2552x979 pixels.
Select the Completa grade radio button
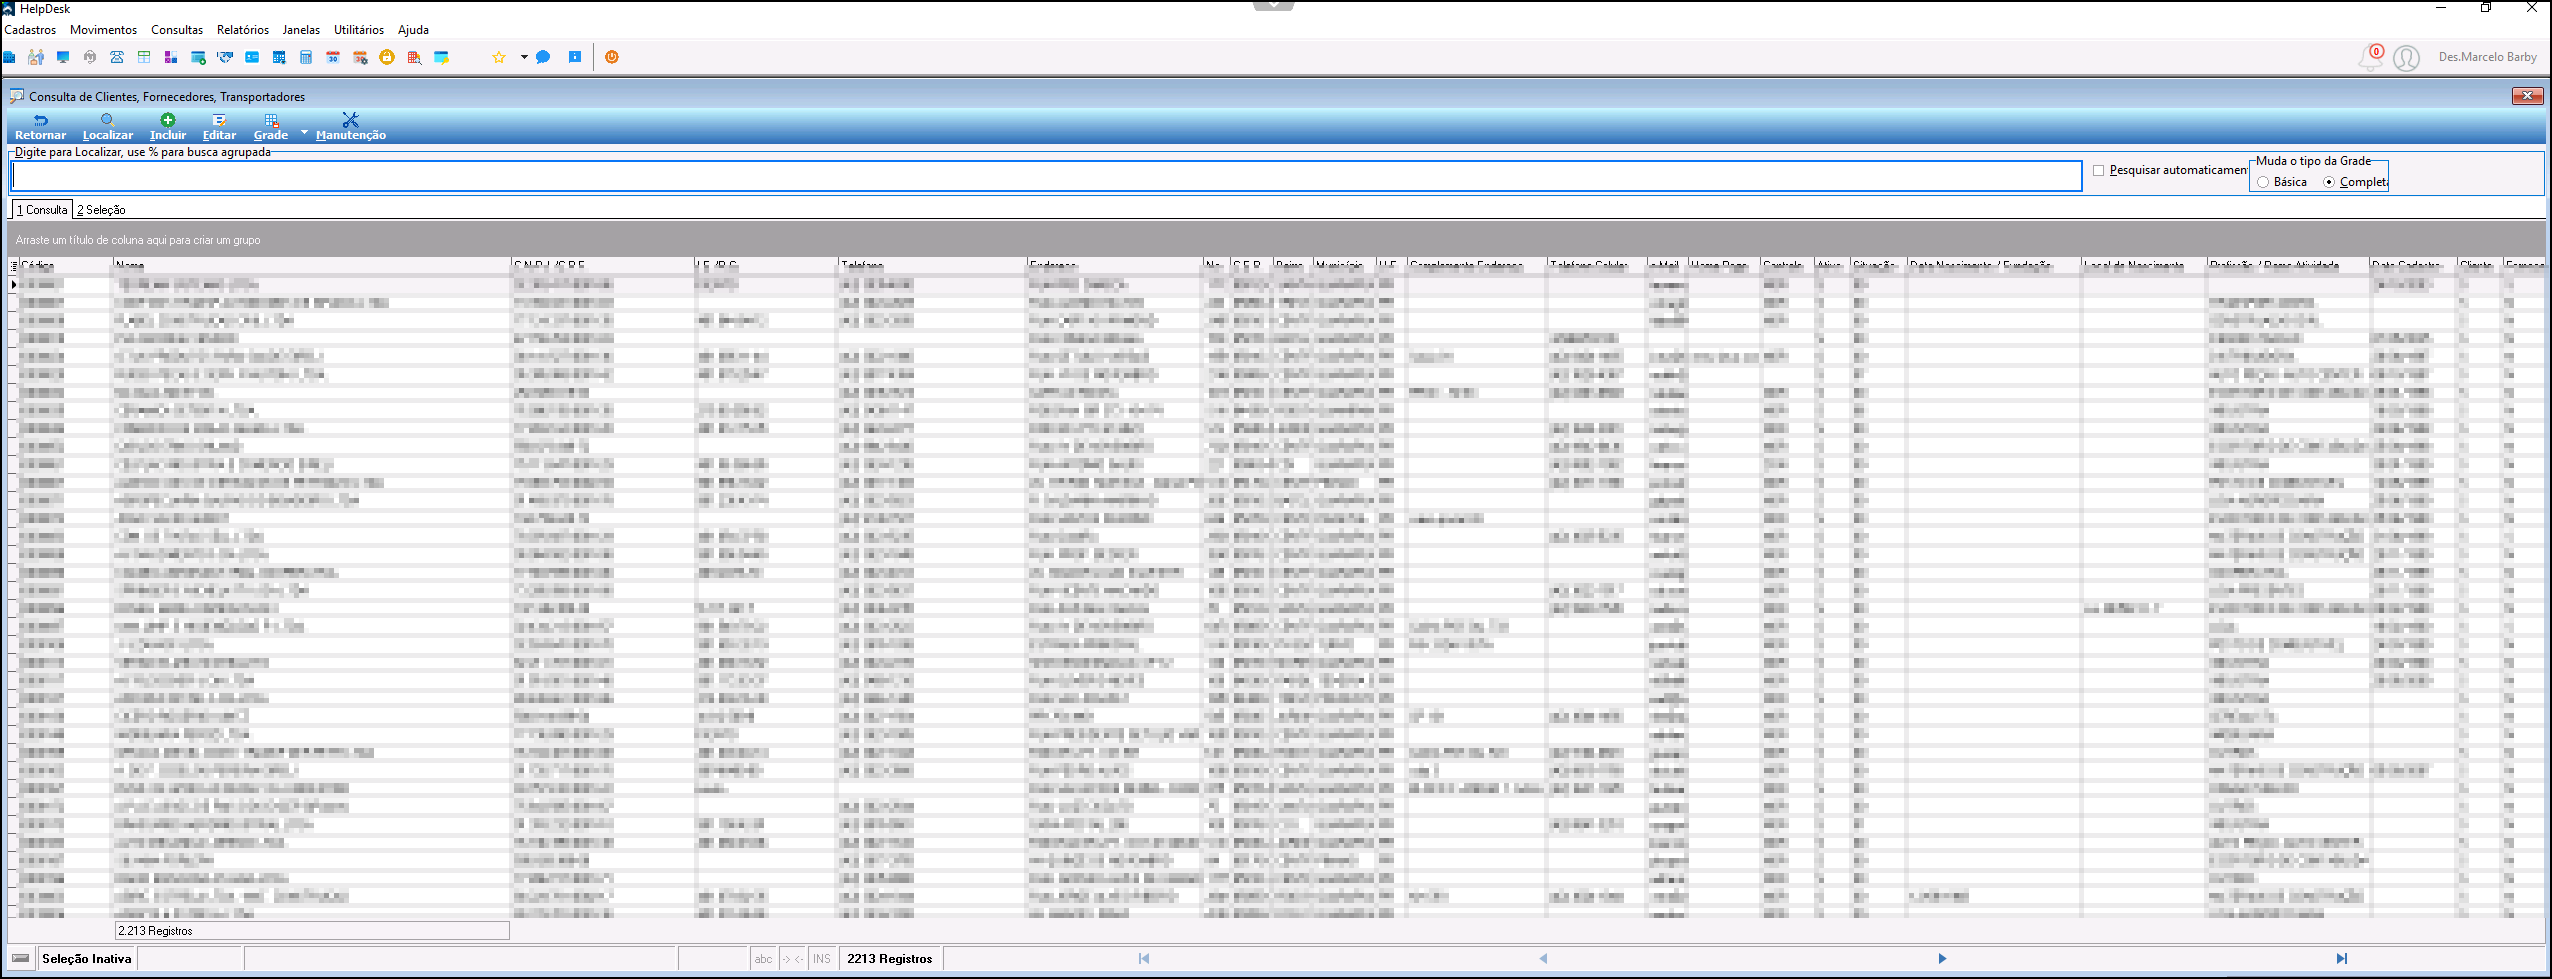(x=2329, y=182)
